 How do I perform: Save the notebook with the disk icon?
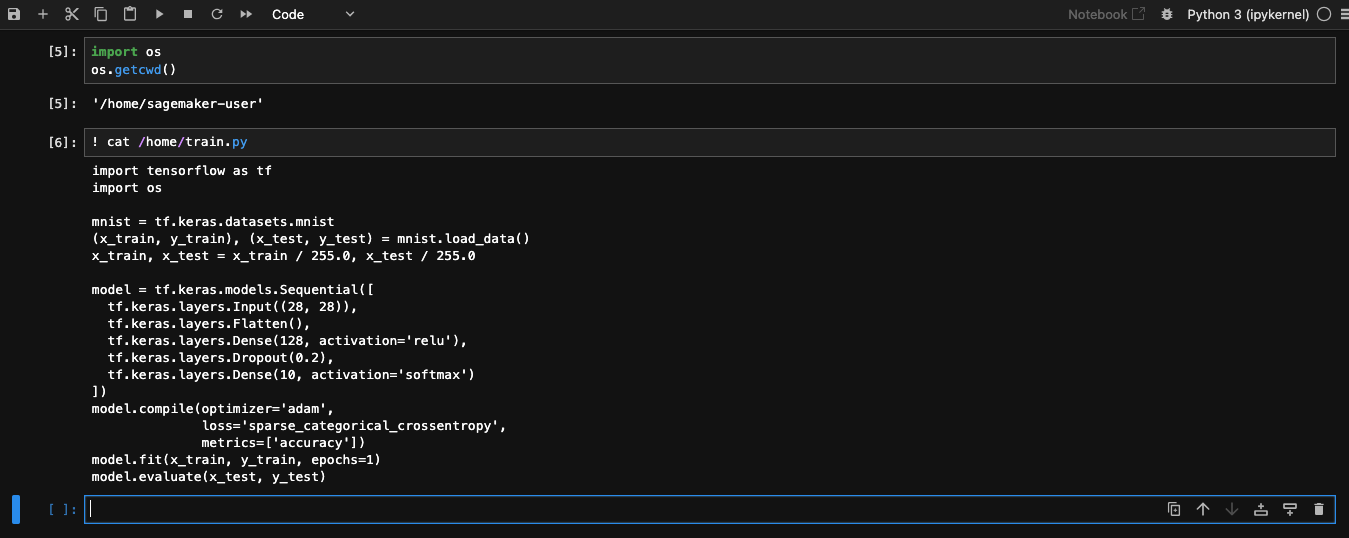(14, 15)
